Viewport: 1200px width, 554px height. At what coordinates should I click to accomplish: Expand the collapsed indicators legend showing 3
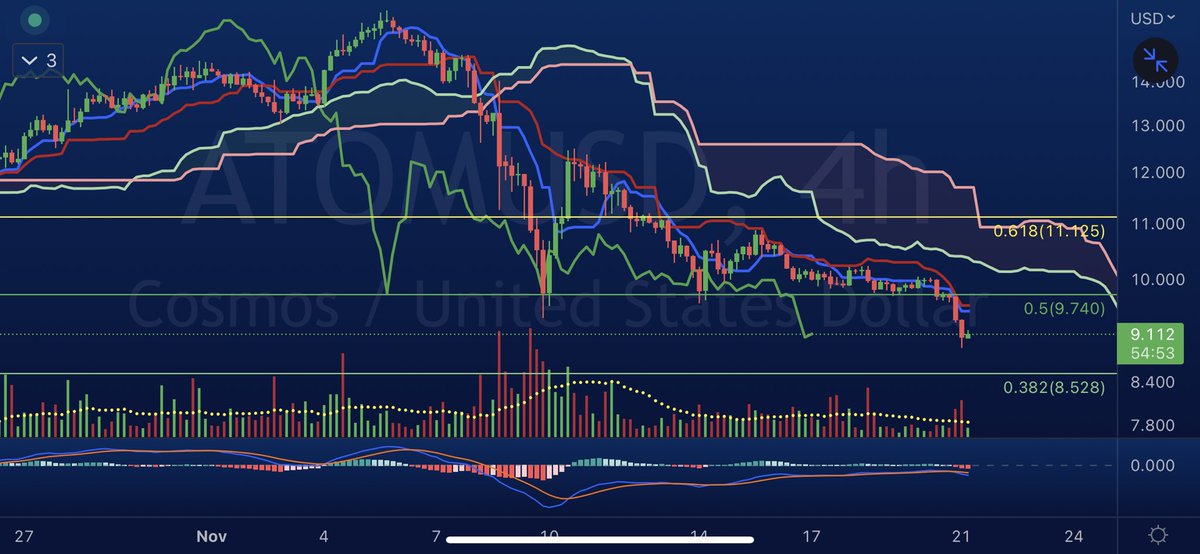click(x=39, y=61)
